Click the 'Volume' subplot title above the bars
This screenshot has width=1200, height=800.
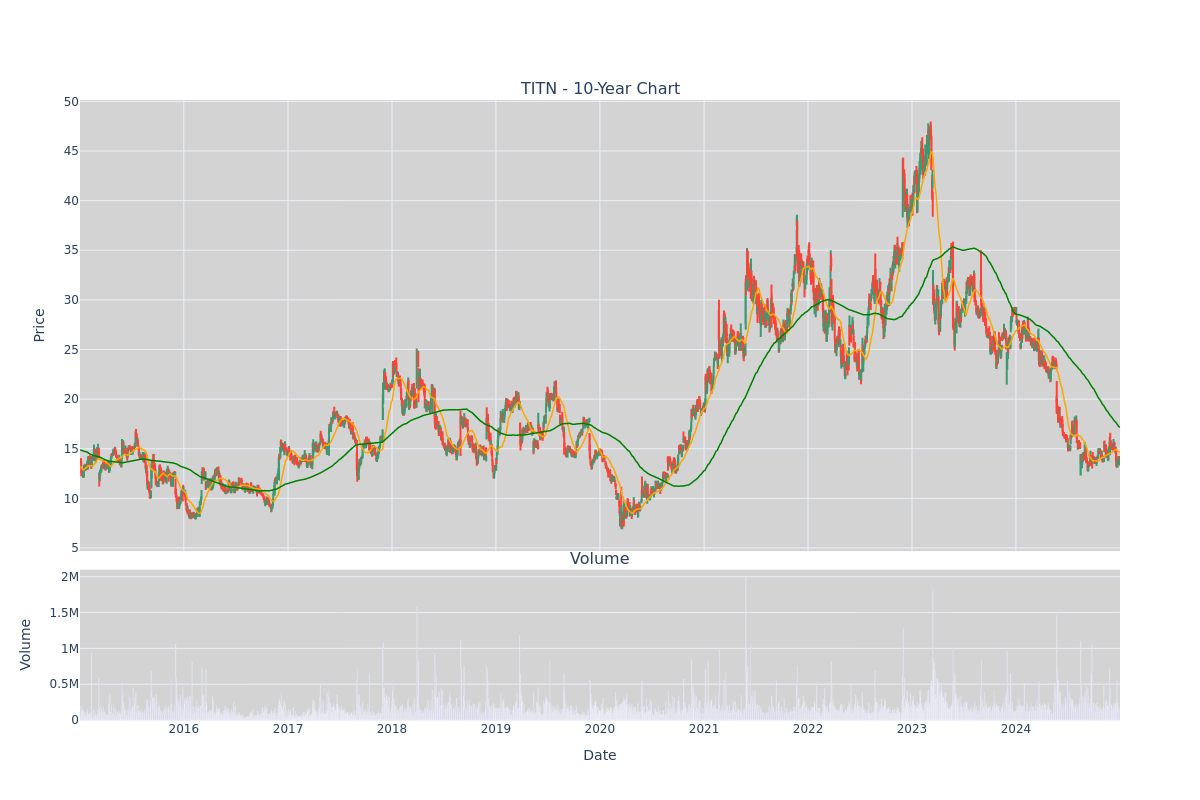600,559
